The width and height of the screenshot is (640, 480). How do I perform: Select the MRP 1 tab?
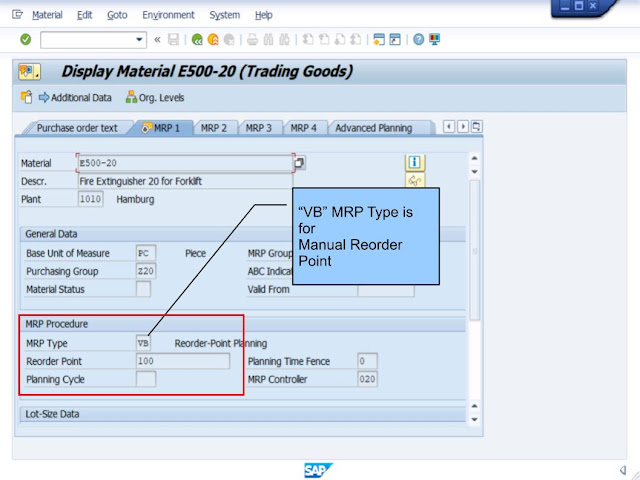pos(161,128)
